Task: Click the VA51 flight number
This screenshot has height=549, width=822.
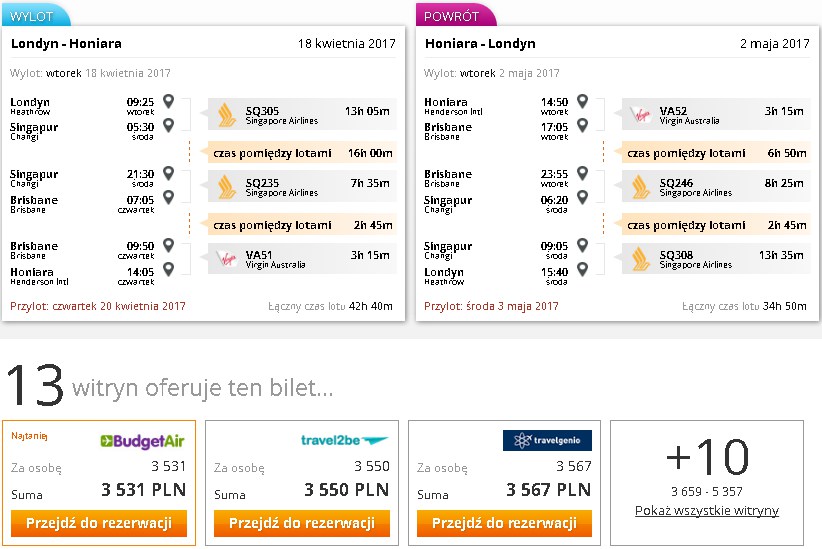Action: (x=259, y=255)
